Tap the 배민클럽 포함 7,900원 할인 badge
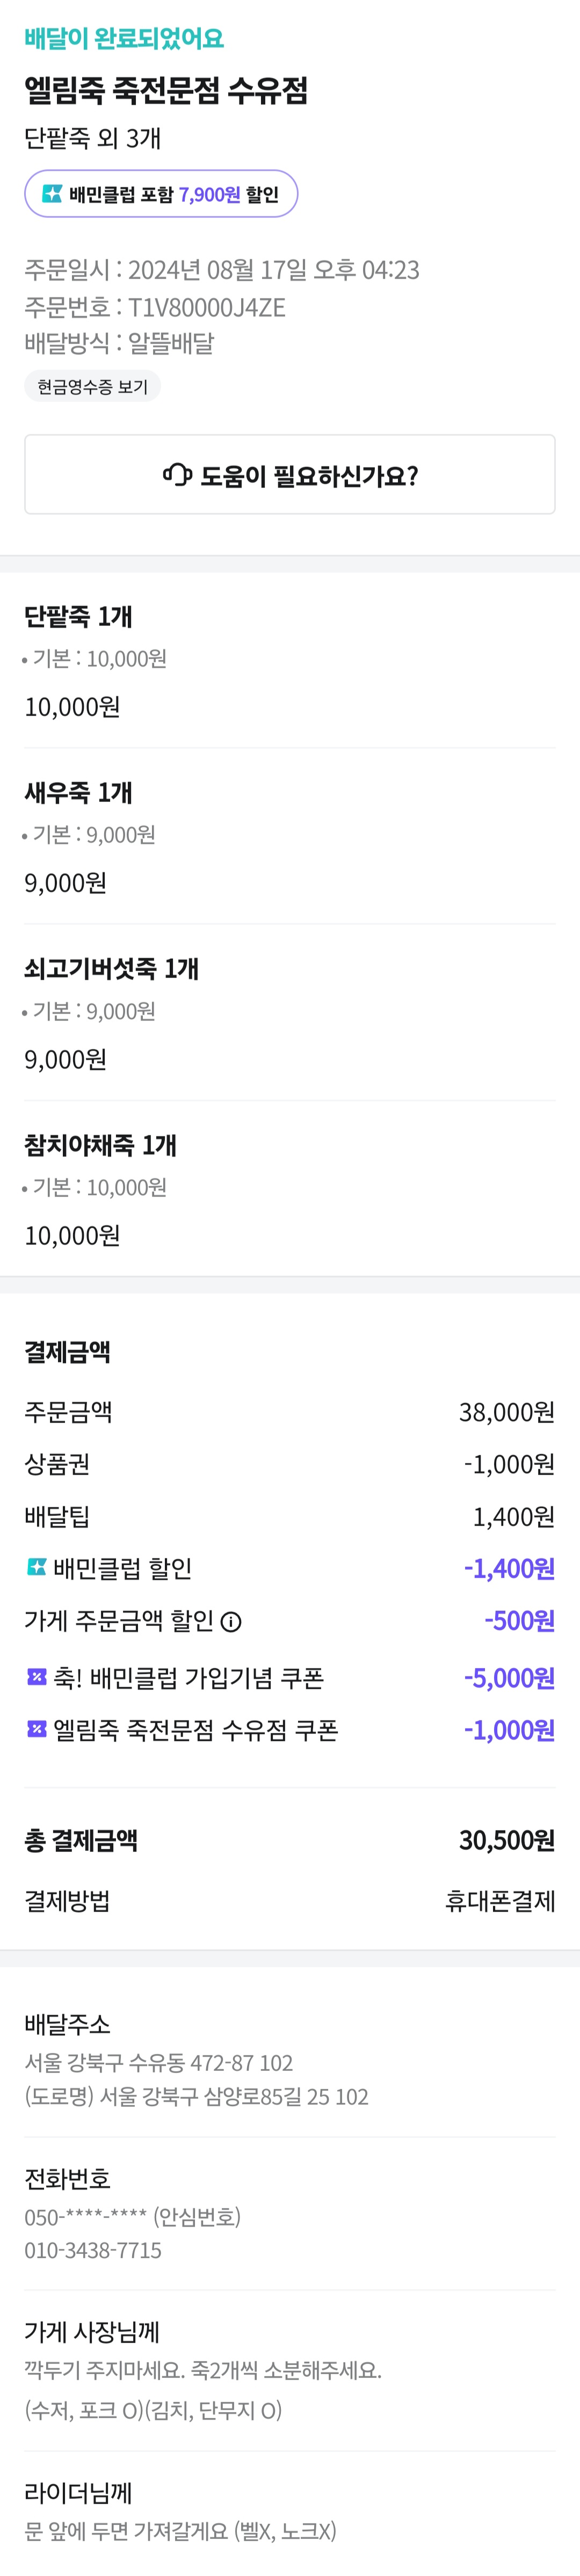Viewport: 580px width, 2576px height. (x=161, y=194)
